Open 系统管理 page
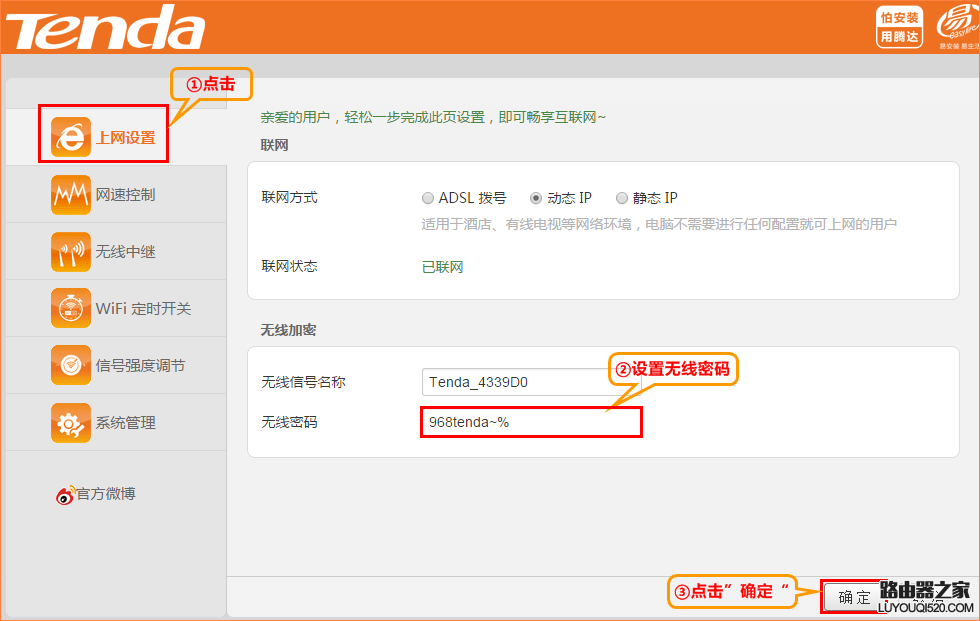980x621 pixels. click(117, 422)
